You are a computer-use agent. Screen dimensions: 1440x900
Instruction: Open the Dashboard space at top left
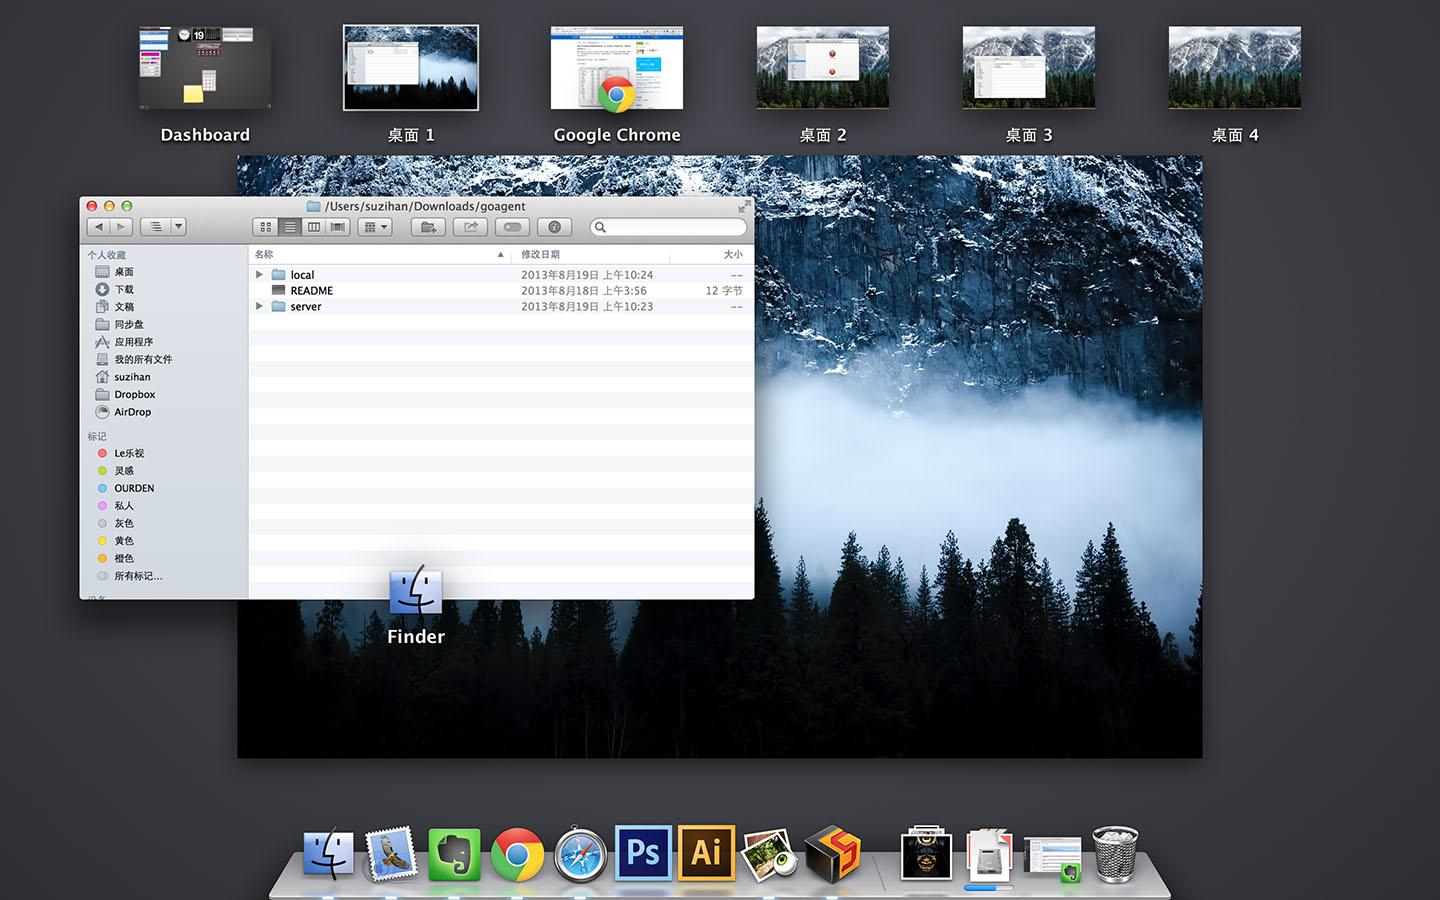204,66
